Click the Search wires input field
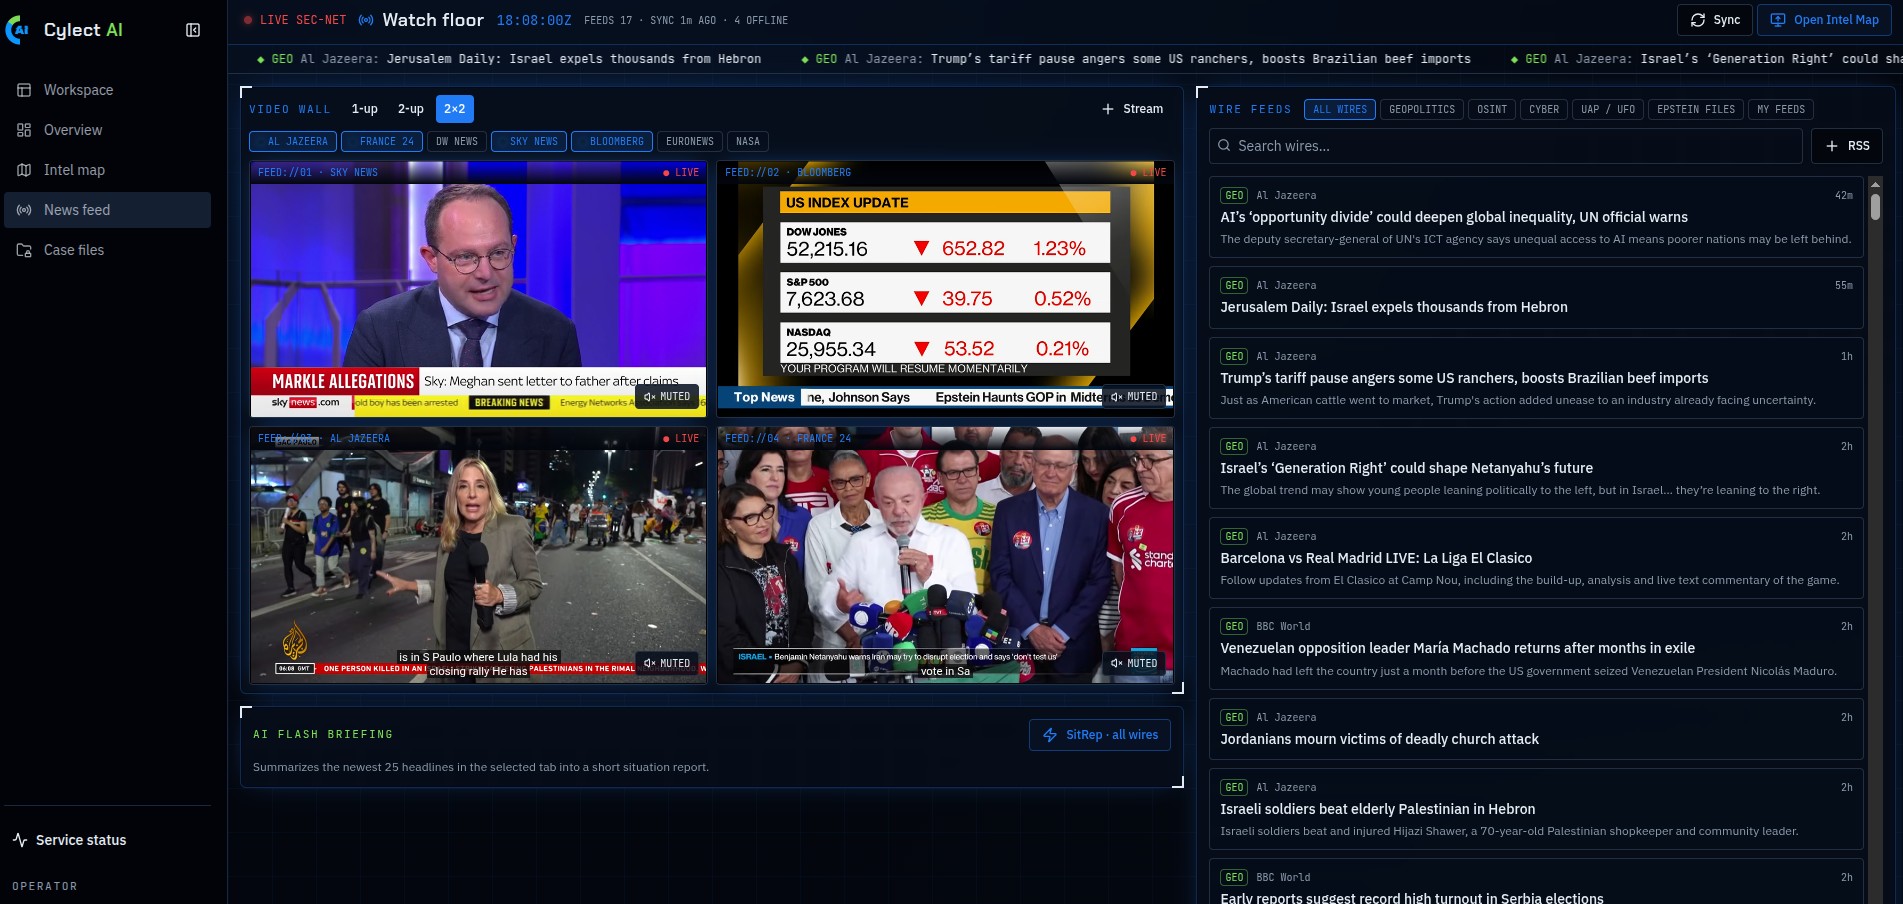 pos(1505,146)
